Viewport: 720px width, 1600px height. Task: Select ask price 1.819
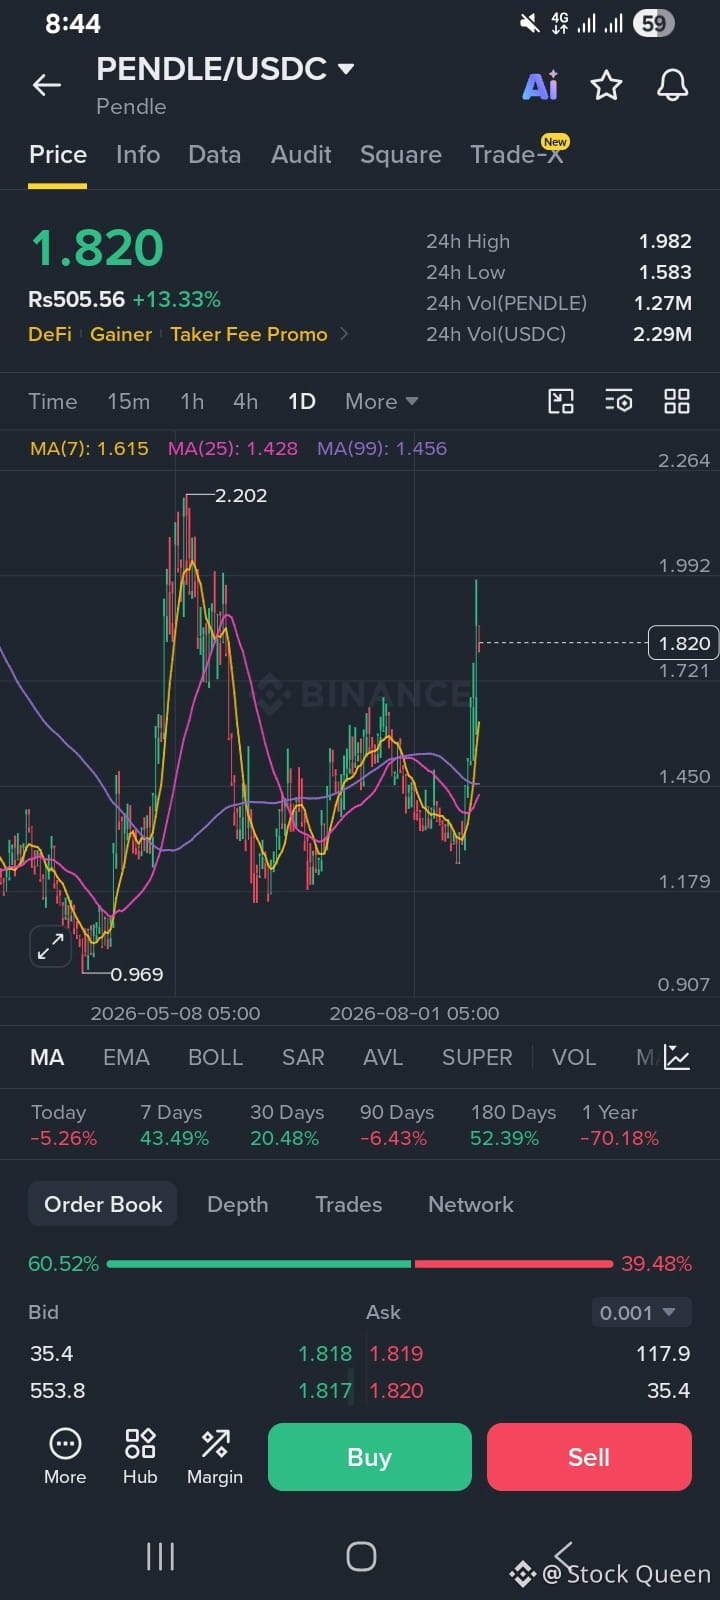(397, 1353)
